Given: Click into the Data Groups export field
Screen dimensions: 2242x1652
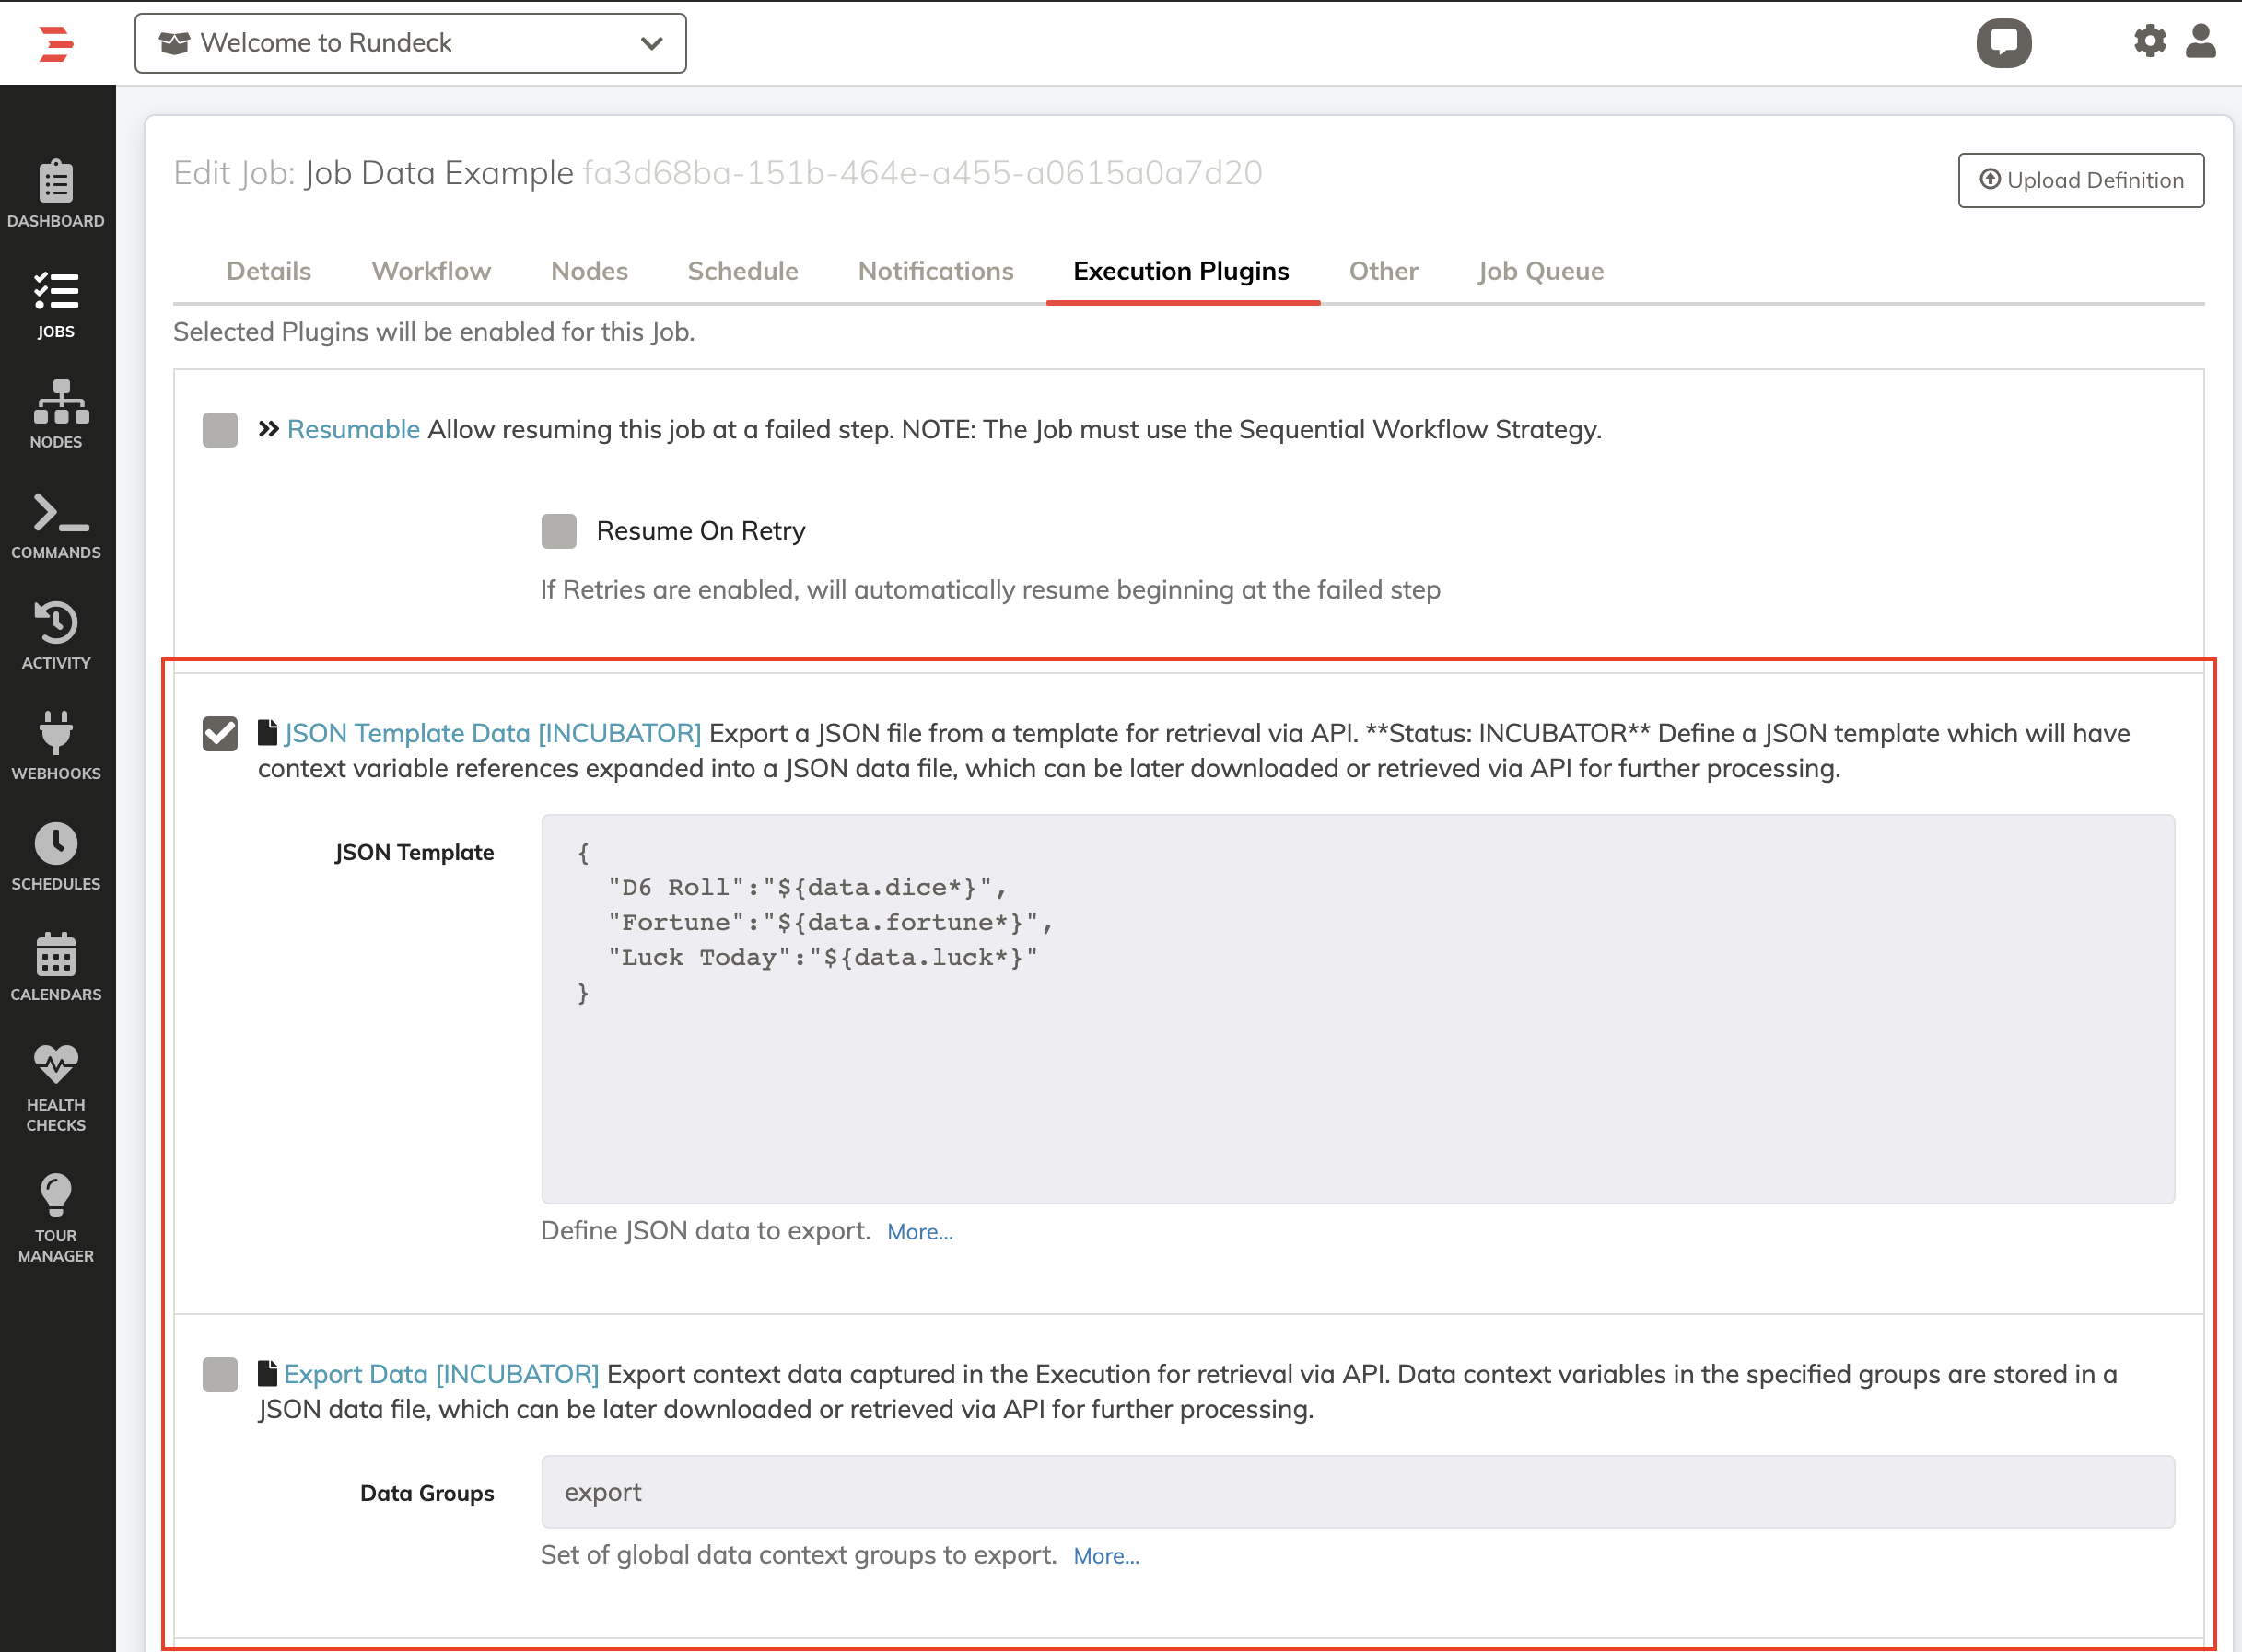Looking at the screenshot, I should pos(1358,1492).
